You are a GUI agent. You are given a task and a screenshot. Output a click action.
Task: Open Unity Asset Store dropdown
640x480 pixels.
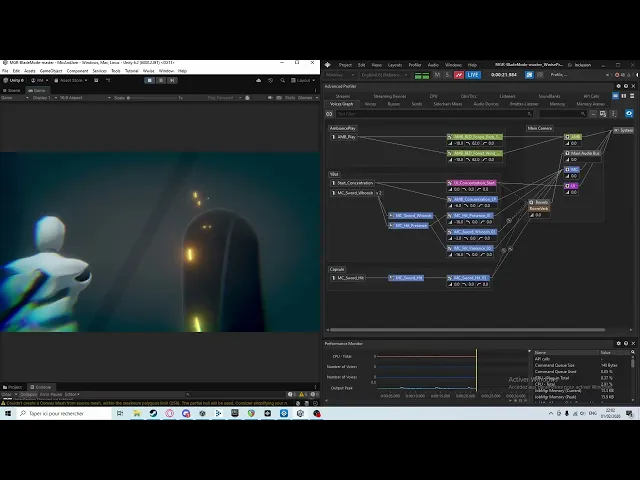(71, 80)
